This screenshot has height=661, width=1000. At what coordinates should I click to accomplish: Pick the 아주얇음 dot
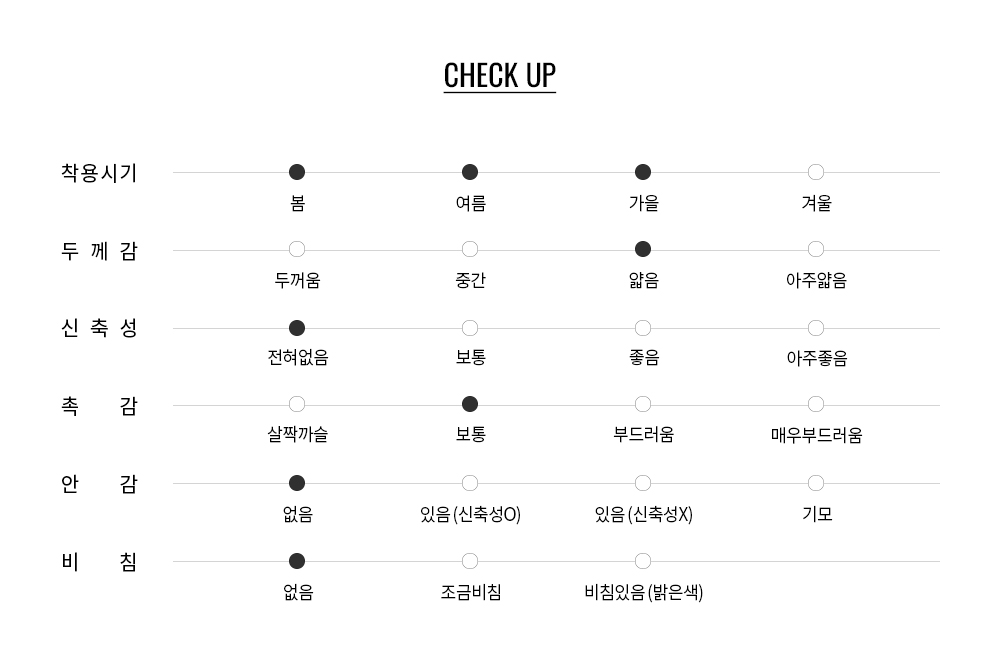pos(816,249)
